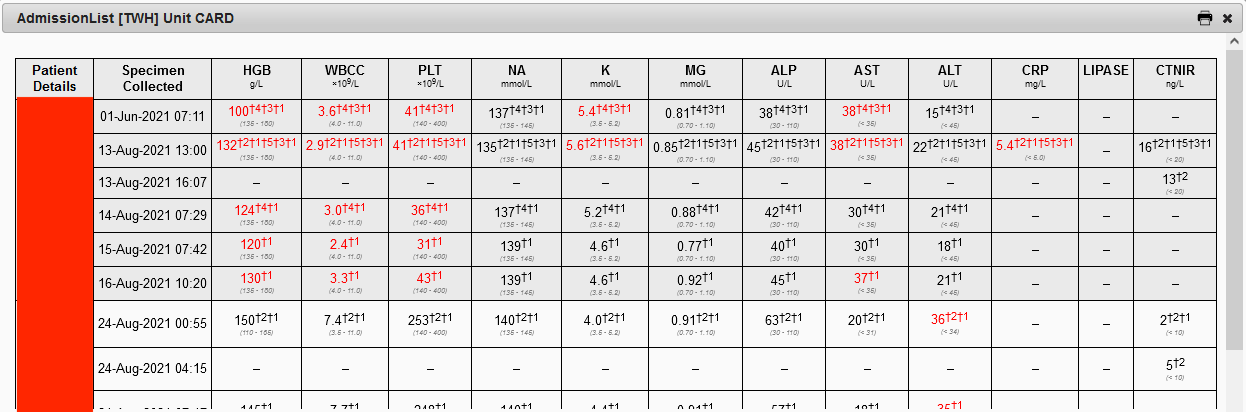Click the MG column header
This screenshot has height=412, width=1246.
click(695, 77)
